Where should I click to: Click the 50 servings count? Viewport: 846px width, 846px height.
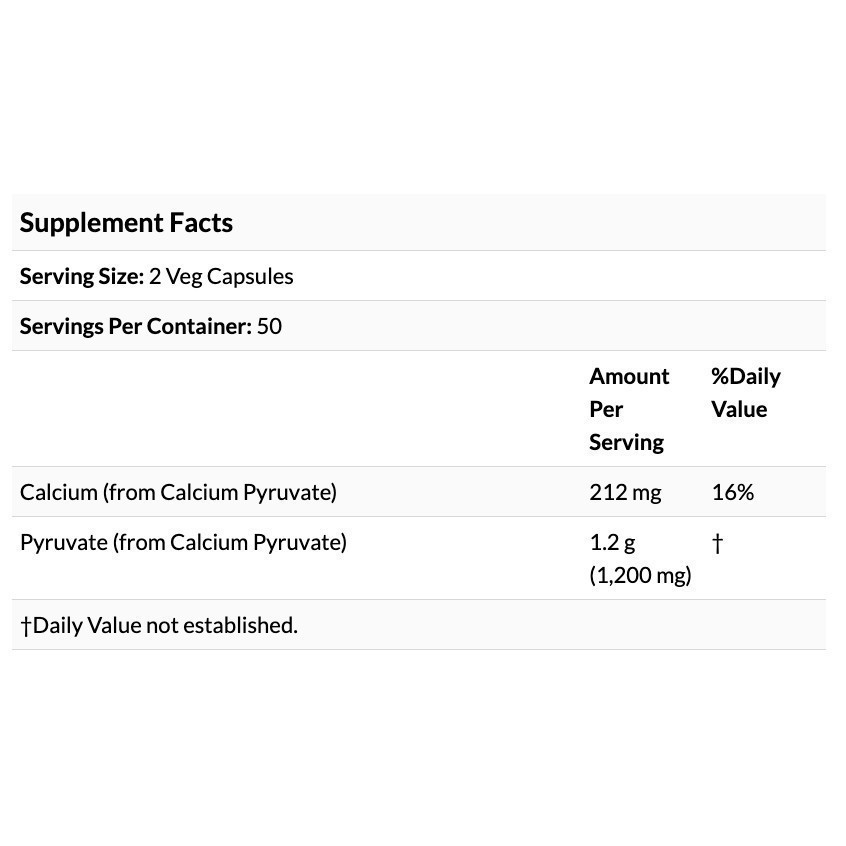269,326
